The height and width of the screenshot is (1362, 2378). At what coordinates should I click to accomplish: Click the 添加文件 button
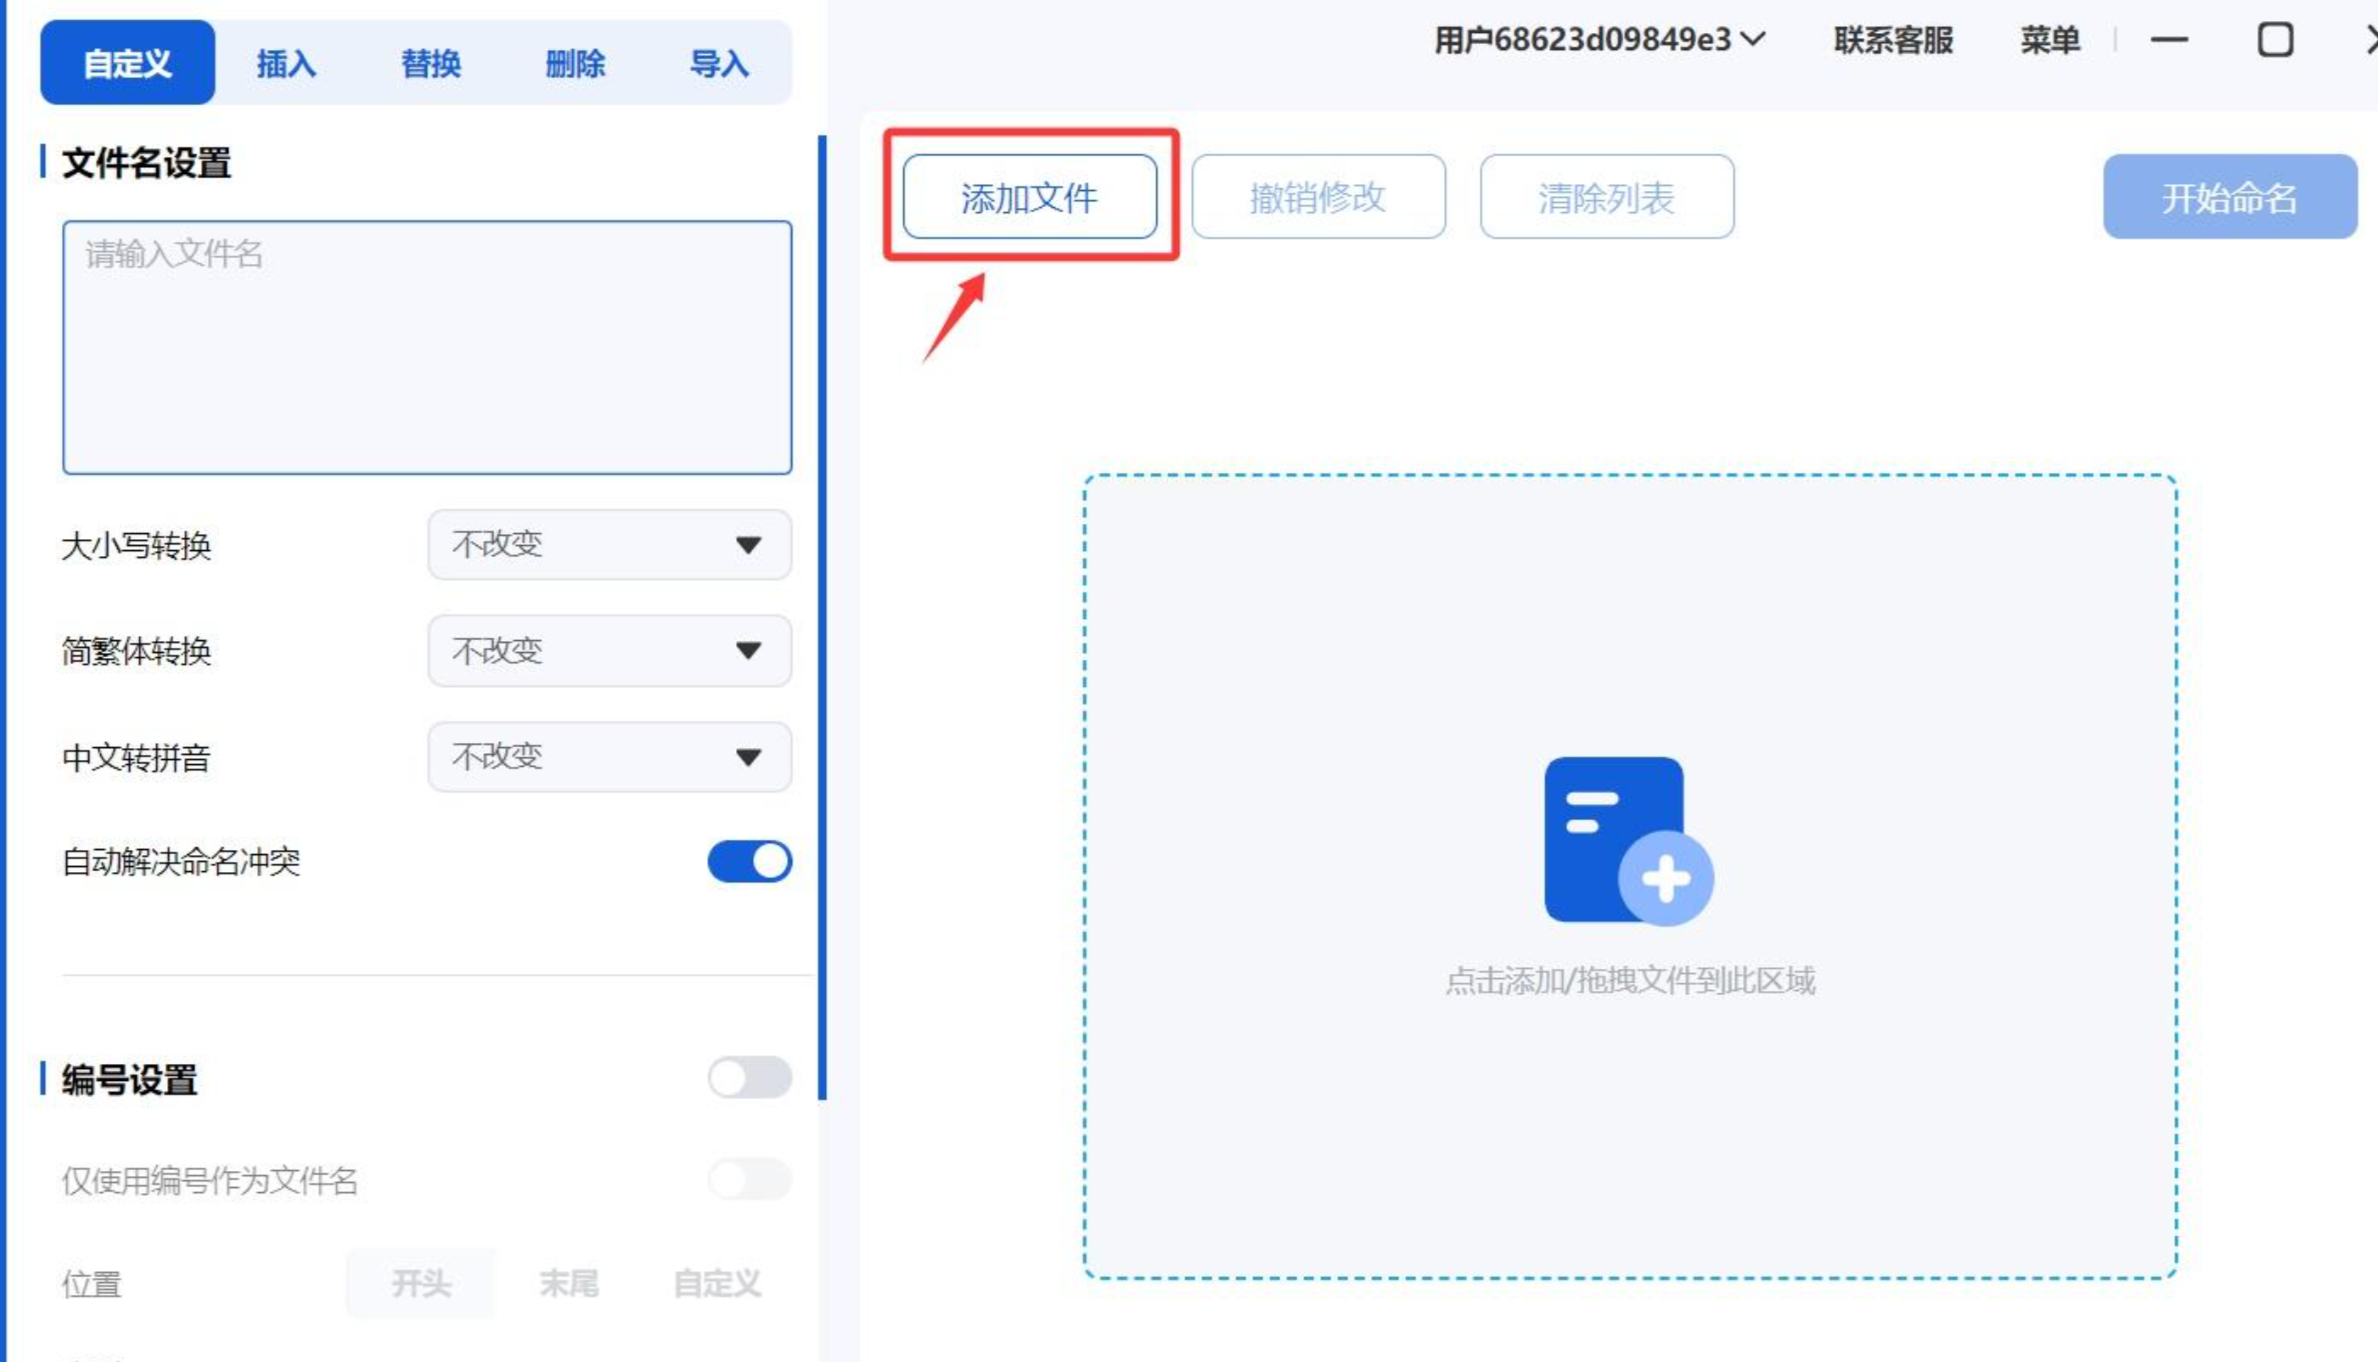(x=1029, y=197)
